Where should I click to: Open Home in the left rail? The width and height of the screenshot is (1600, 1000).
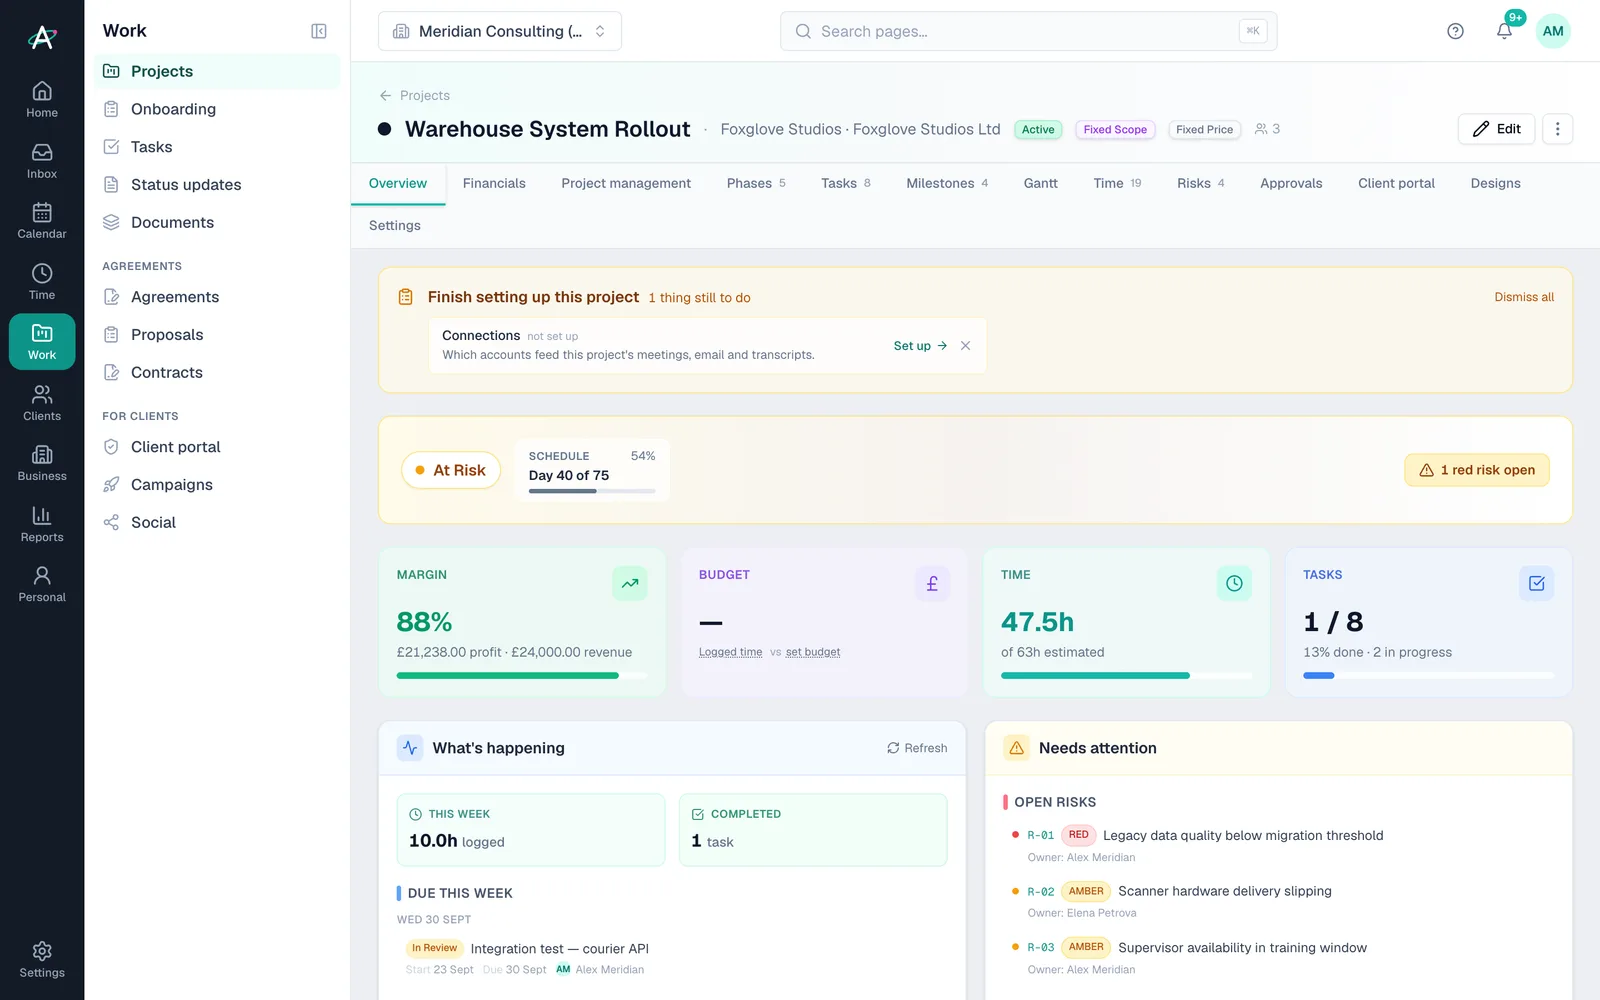[x=42, y=99]
